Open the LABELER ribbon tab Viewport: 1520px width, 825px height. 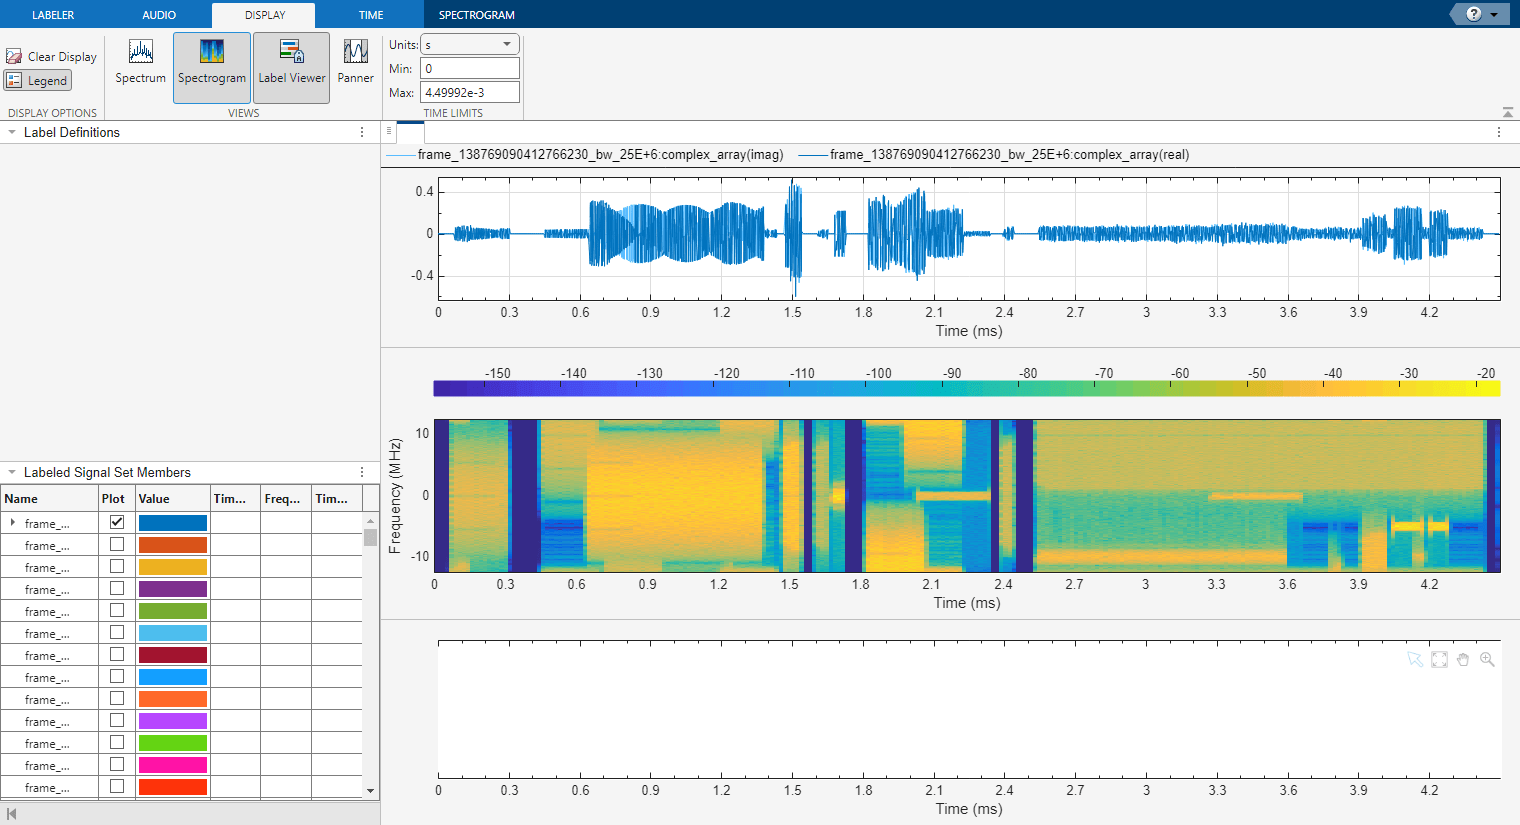[x=52, y=14]
